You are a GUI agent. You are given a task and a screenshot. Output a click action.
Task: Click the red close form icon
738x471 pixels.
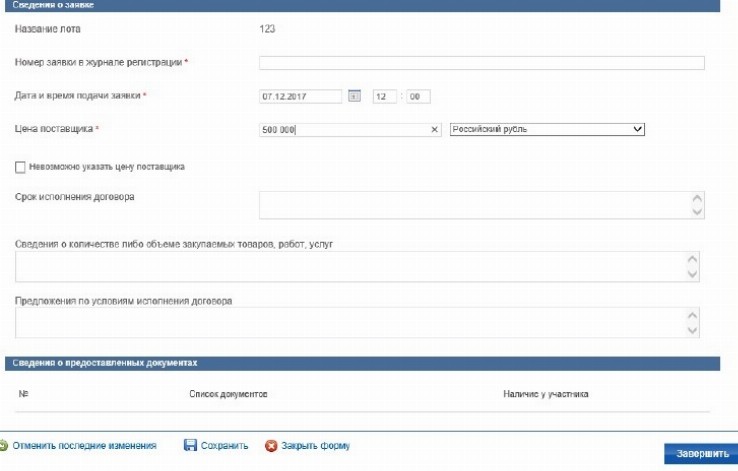(270, 445)
